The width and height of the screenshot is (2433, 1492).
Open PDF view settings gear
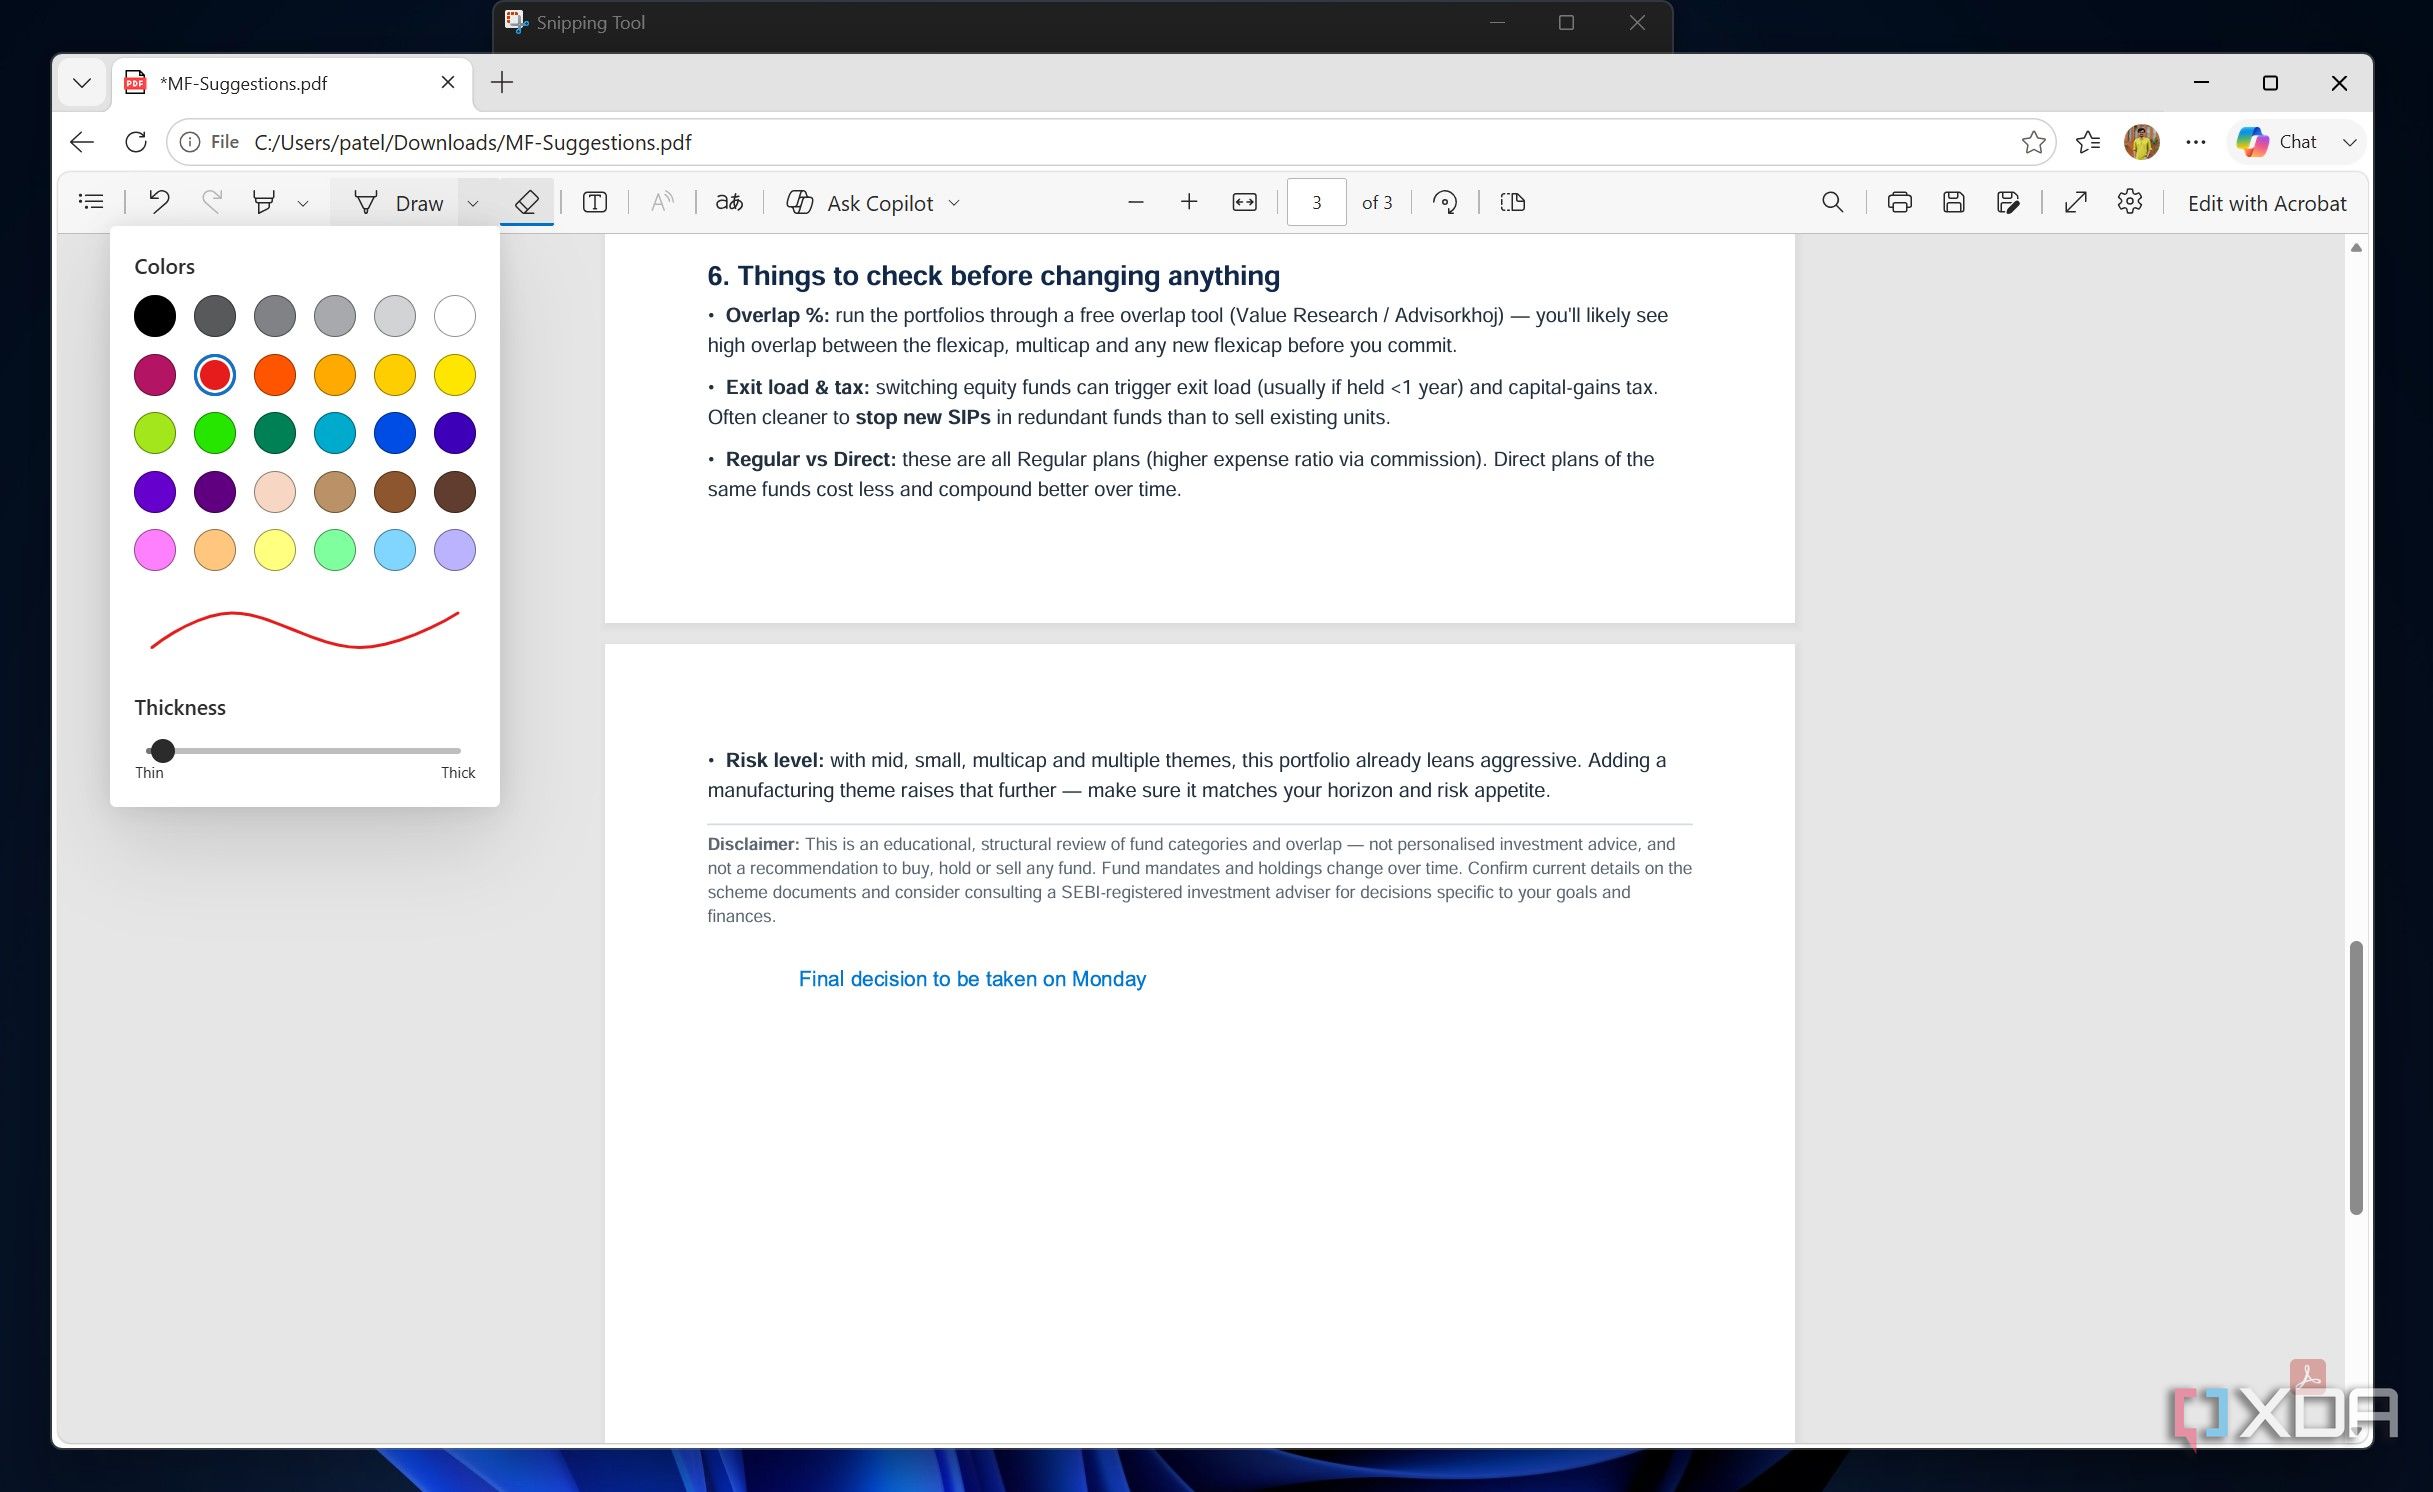click(2130, 202)
